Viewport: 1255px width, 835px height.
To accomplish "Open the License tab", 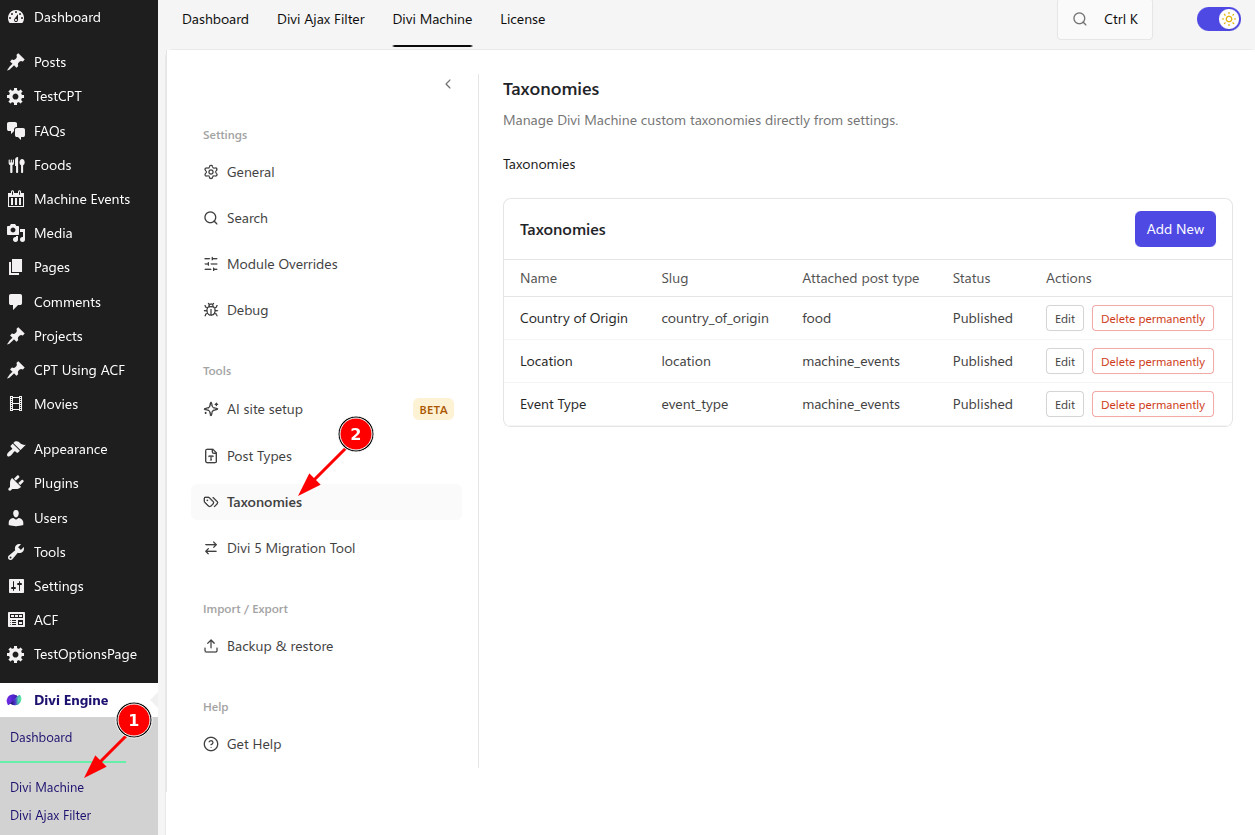I will click(x=523, y=19).
